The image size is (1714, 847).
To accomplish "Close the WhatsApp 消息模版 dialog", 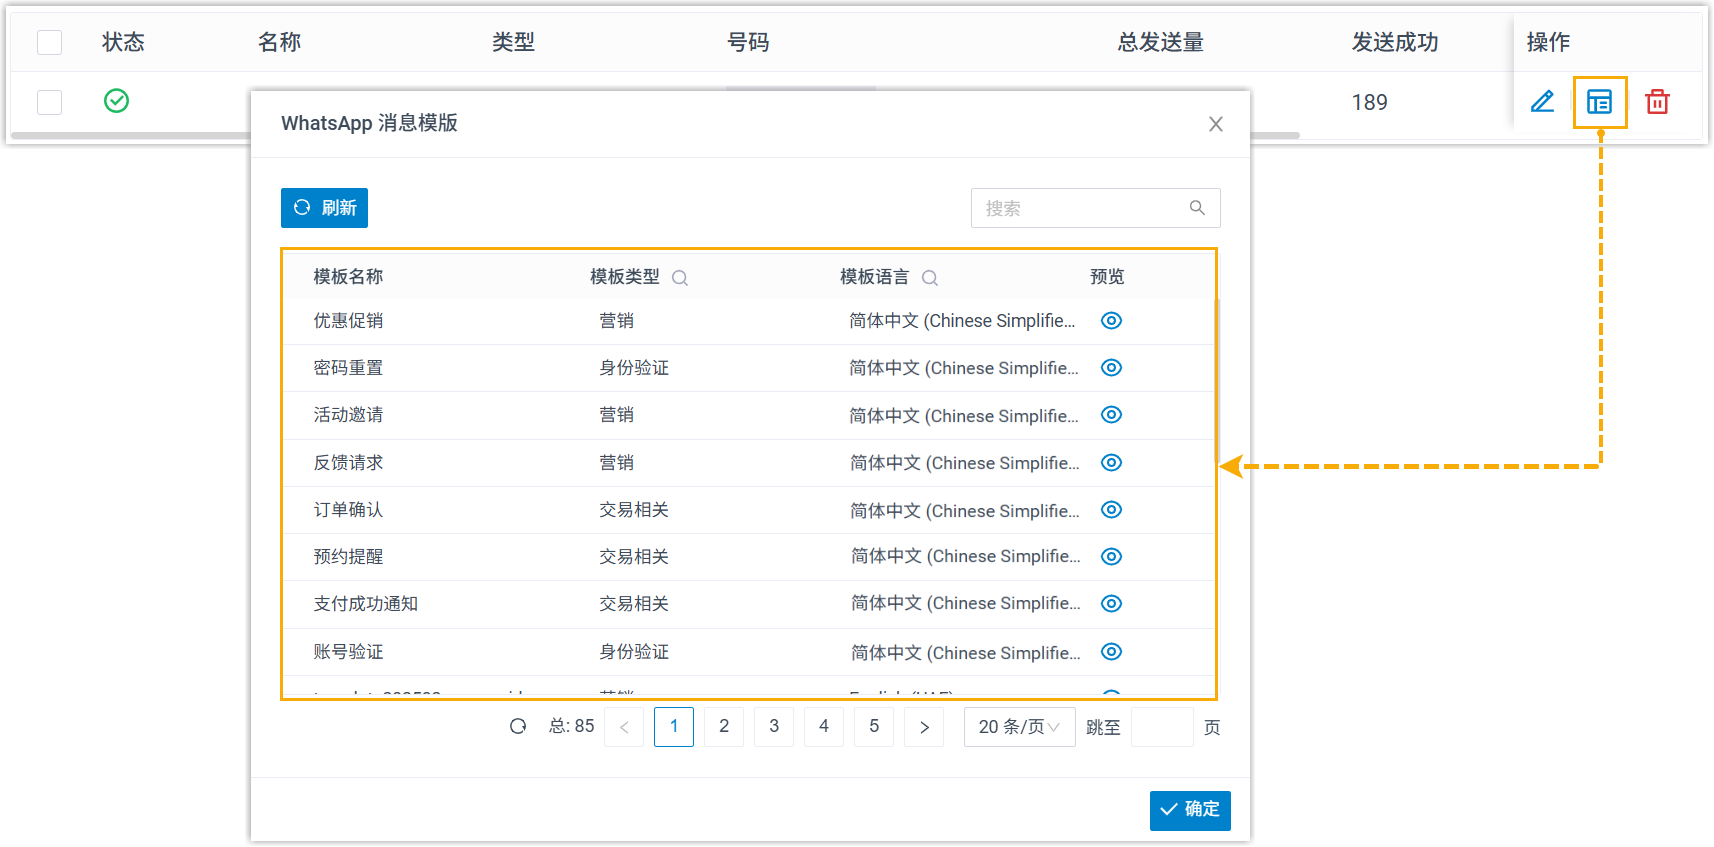I will [x=1215, y=124].
